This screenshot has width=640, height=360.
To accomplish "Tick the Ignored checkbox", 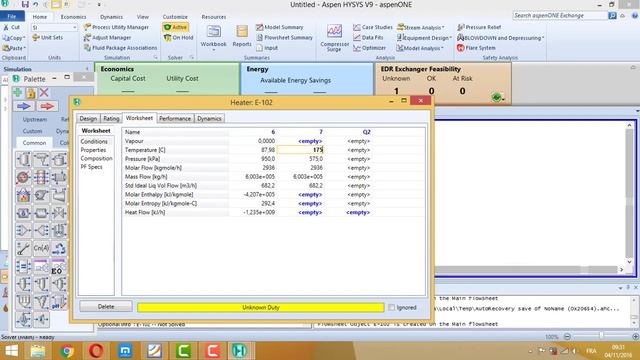I will coord(392,307).
